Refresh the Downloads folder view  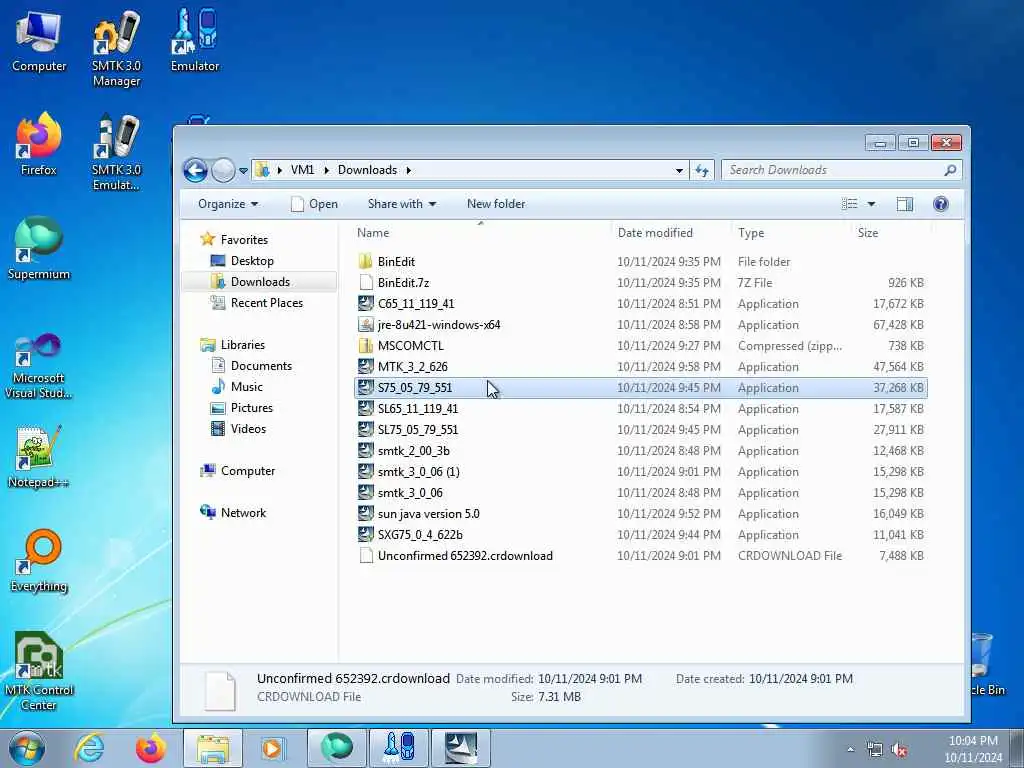click(x=702, y=170)
